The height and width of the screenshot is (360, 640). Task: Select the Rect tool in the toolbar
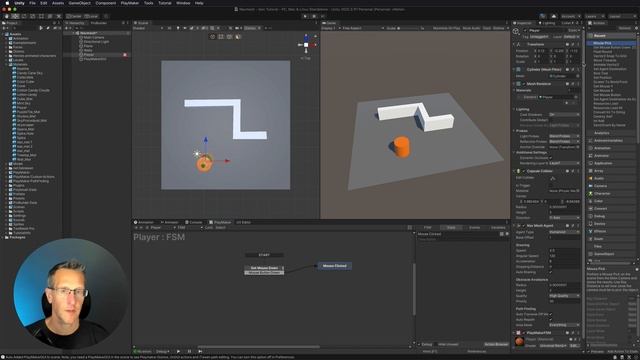(41, 16)
